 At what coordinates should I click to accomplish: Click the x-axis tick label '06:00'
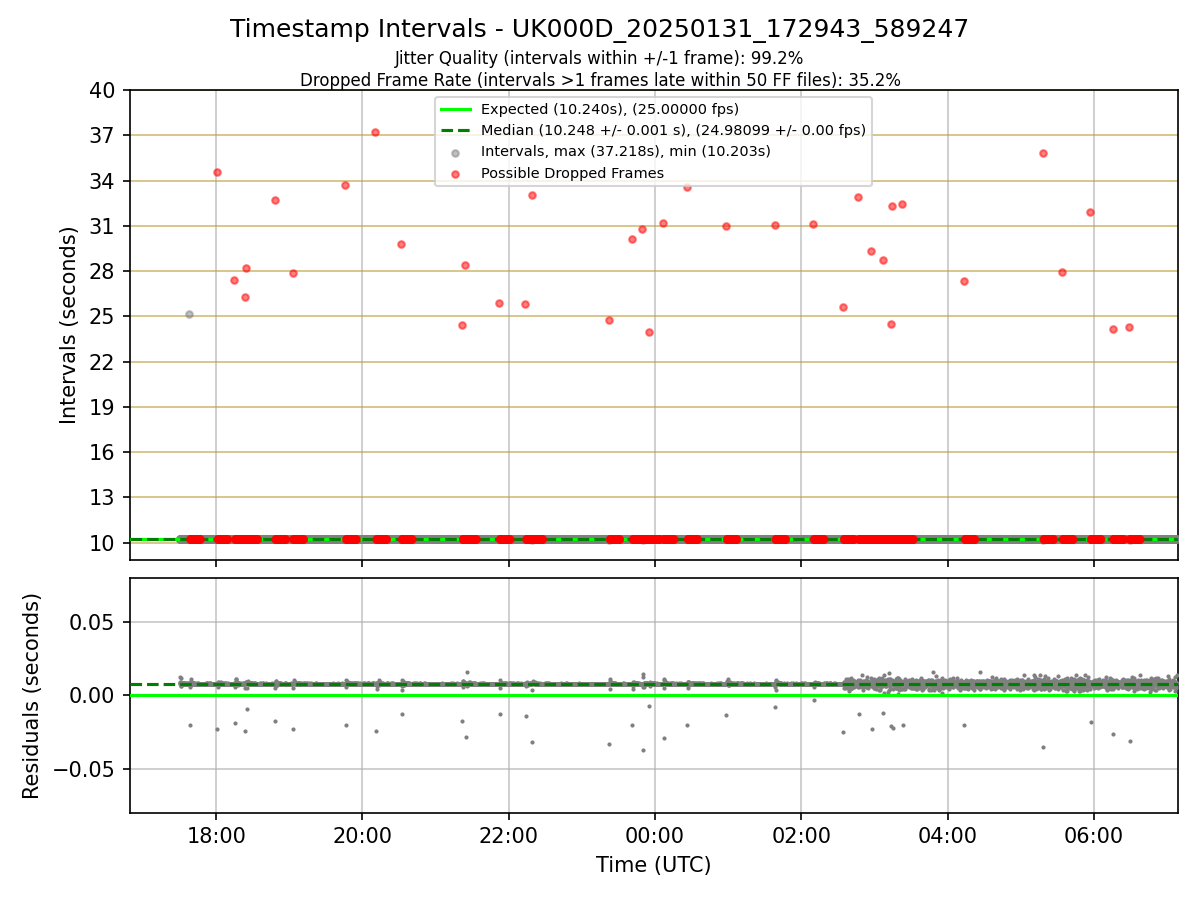coord(1093,836)
